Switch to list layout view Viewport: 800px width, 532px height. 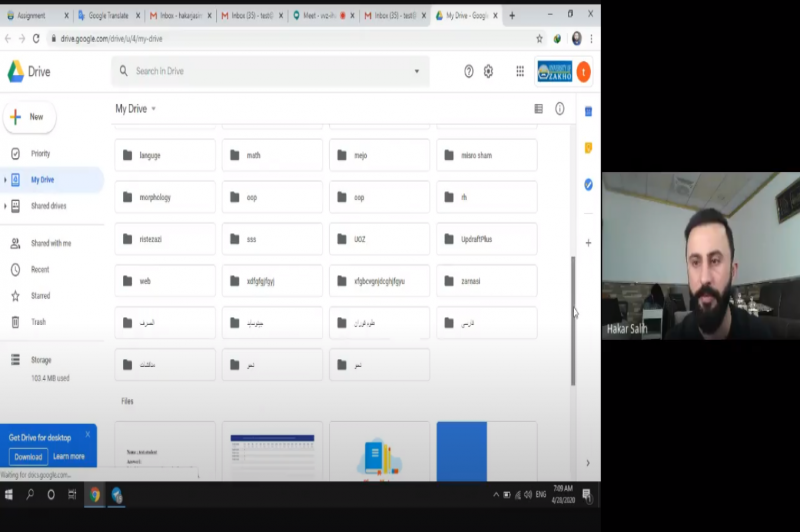click(539, 108)
